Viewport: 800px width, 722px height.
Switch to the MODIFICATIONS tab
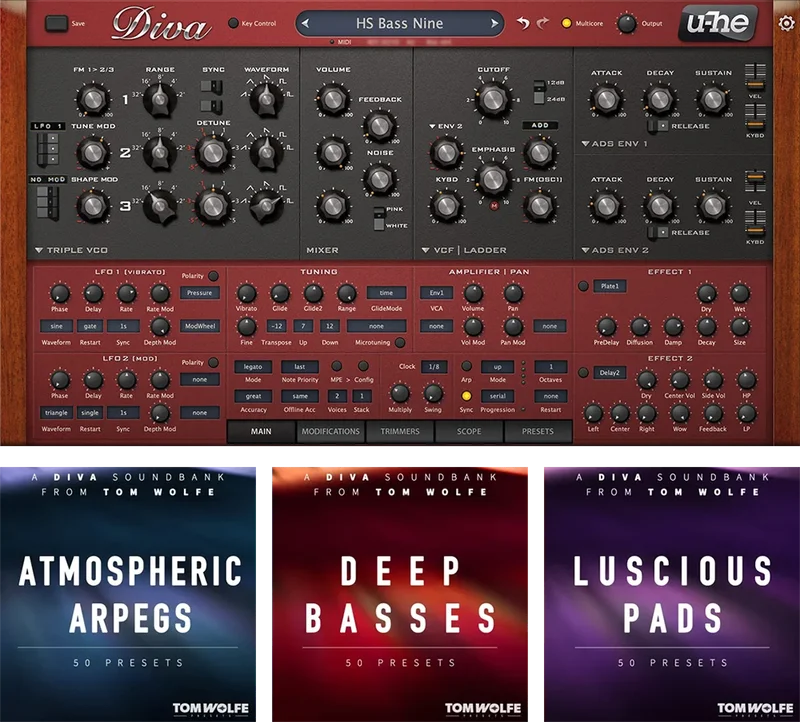(331, 431)
